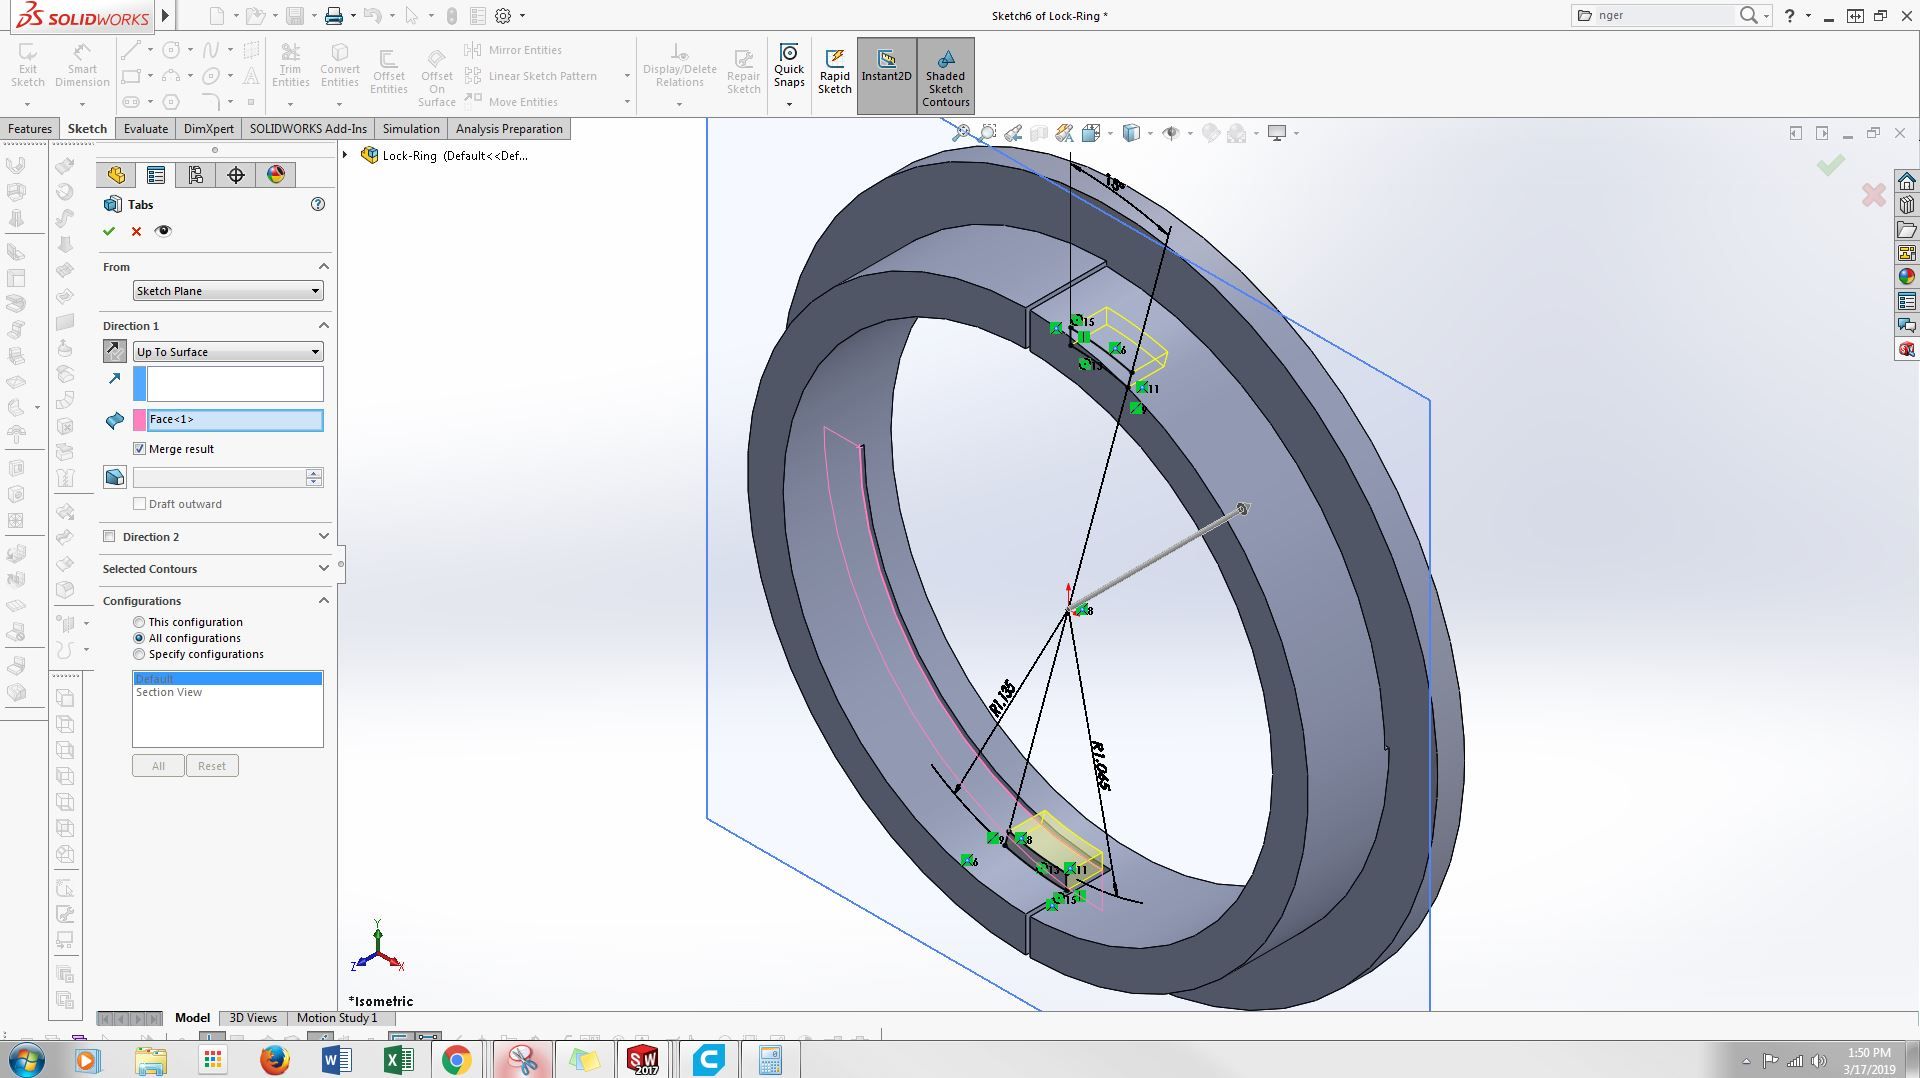
Task: Open the ConfigurationManager tab icon
Action: coord(196,175)
